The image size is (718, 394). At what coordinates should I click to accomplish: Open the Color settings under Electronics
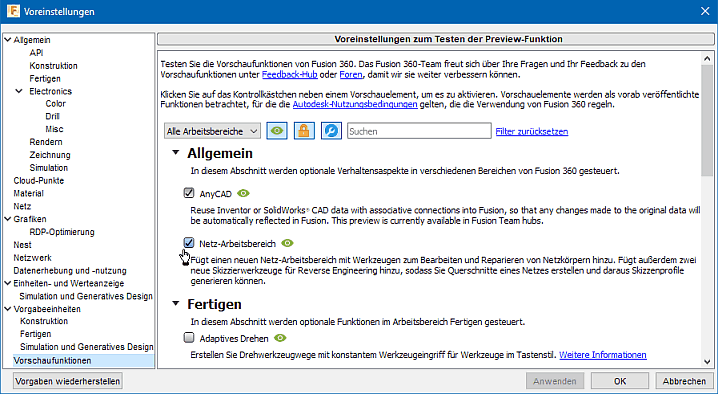click(55, 104)
